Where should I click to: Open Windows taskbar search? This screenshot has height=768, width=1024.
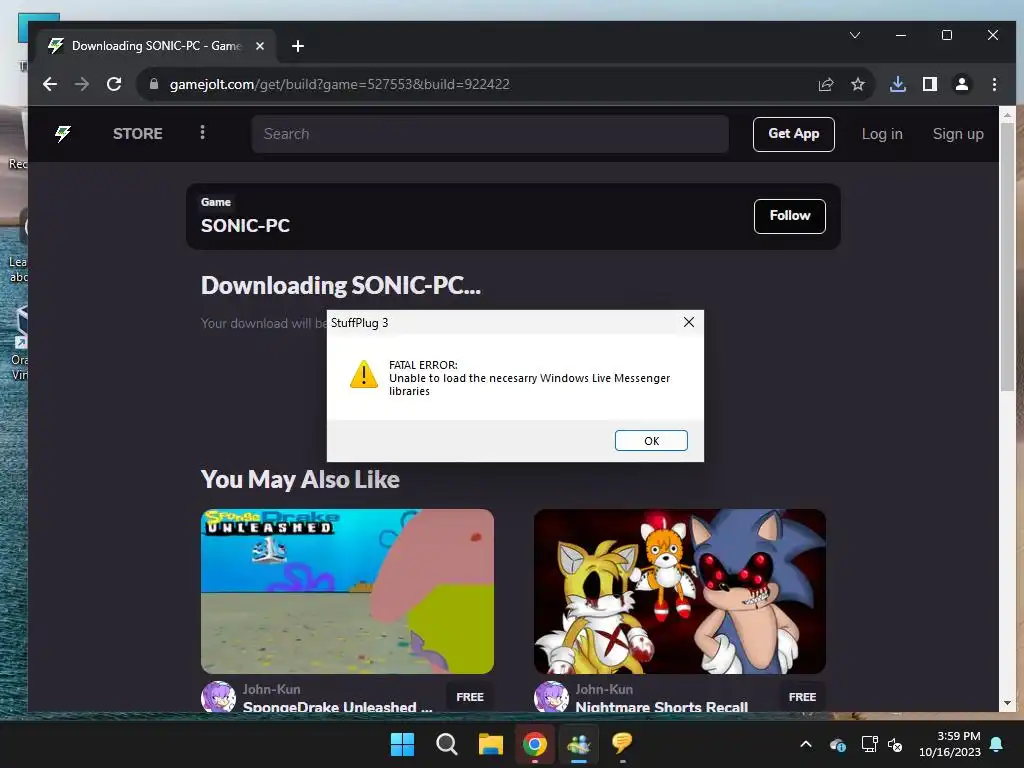click(x=447, y=744)
